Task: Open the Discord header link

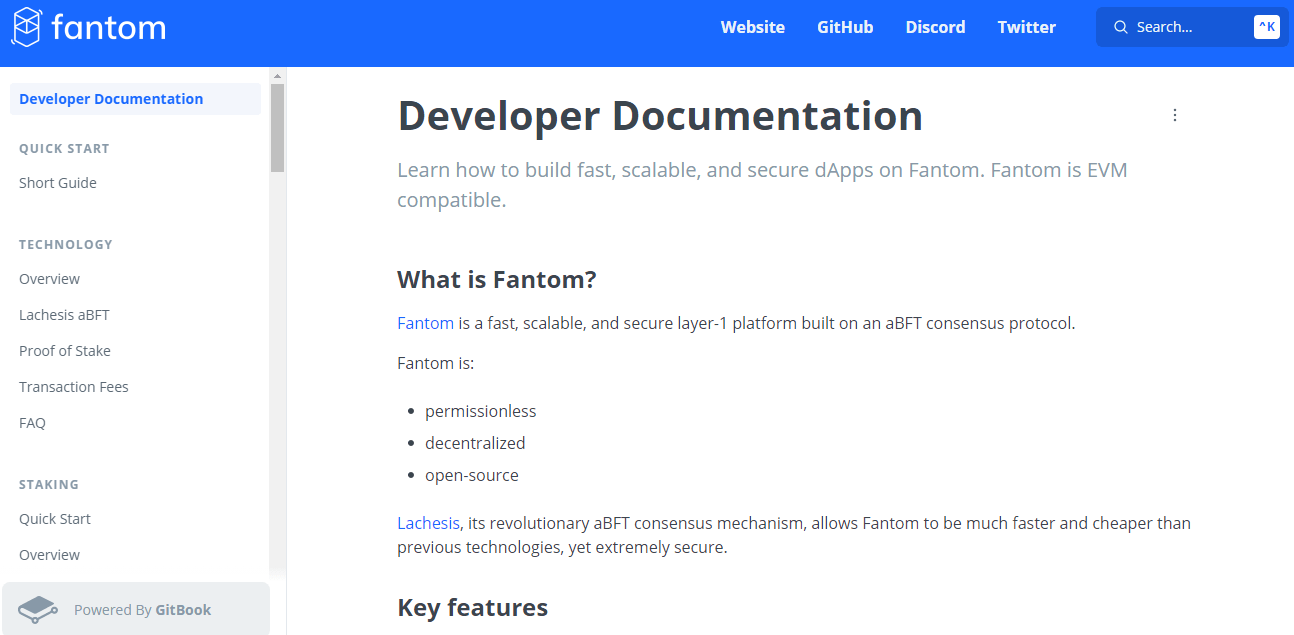Action: [936, 27]
